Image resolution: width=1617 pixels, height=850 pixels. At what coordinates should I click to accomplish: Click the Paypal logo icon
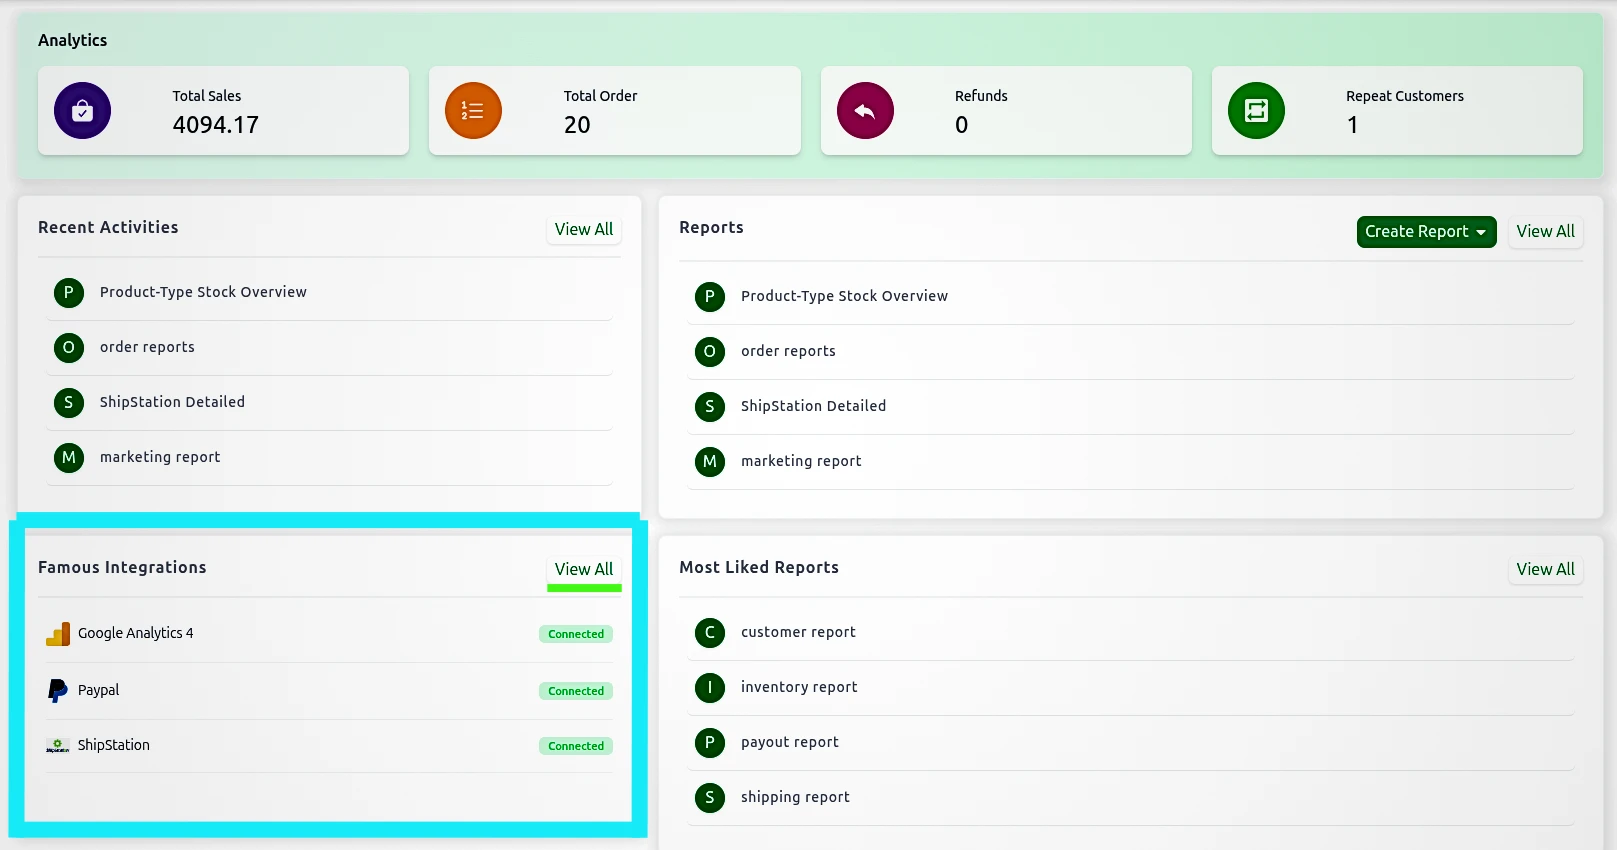(58, 691)
